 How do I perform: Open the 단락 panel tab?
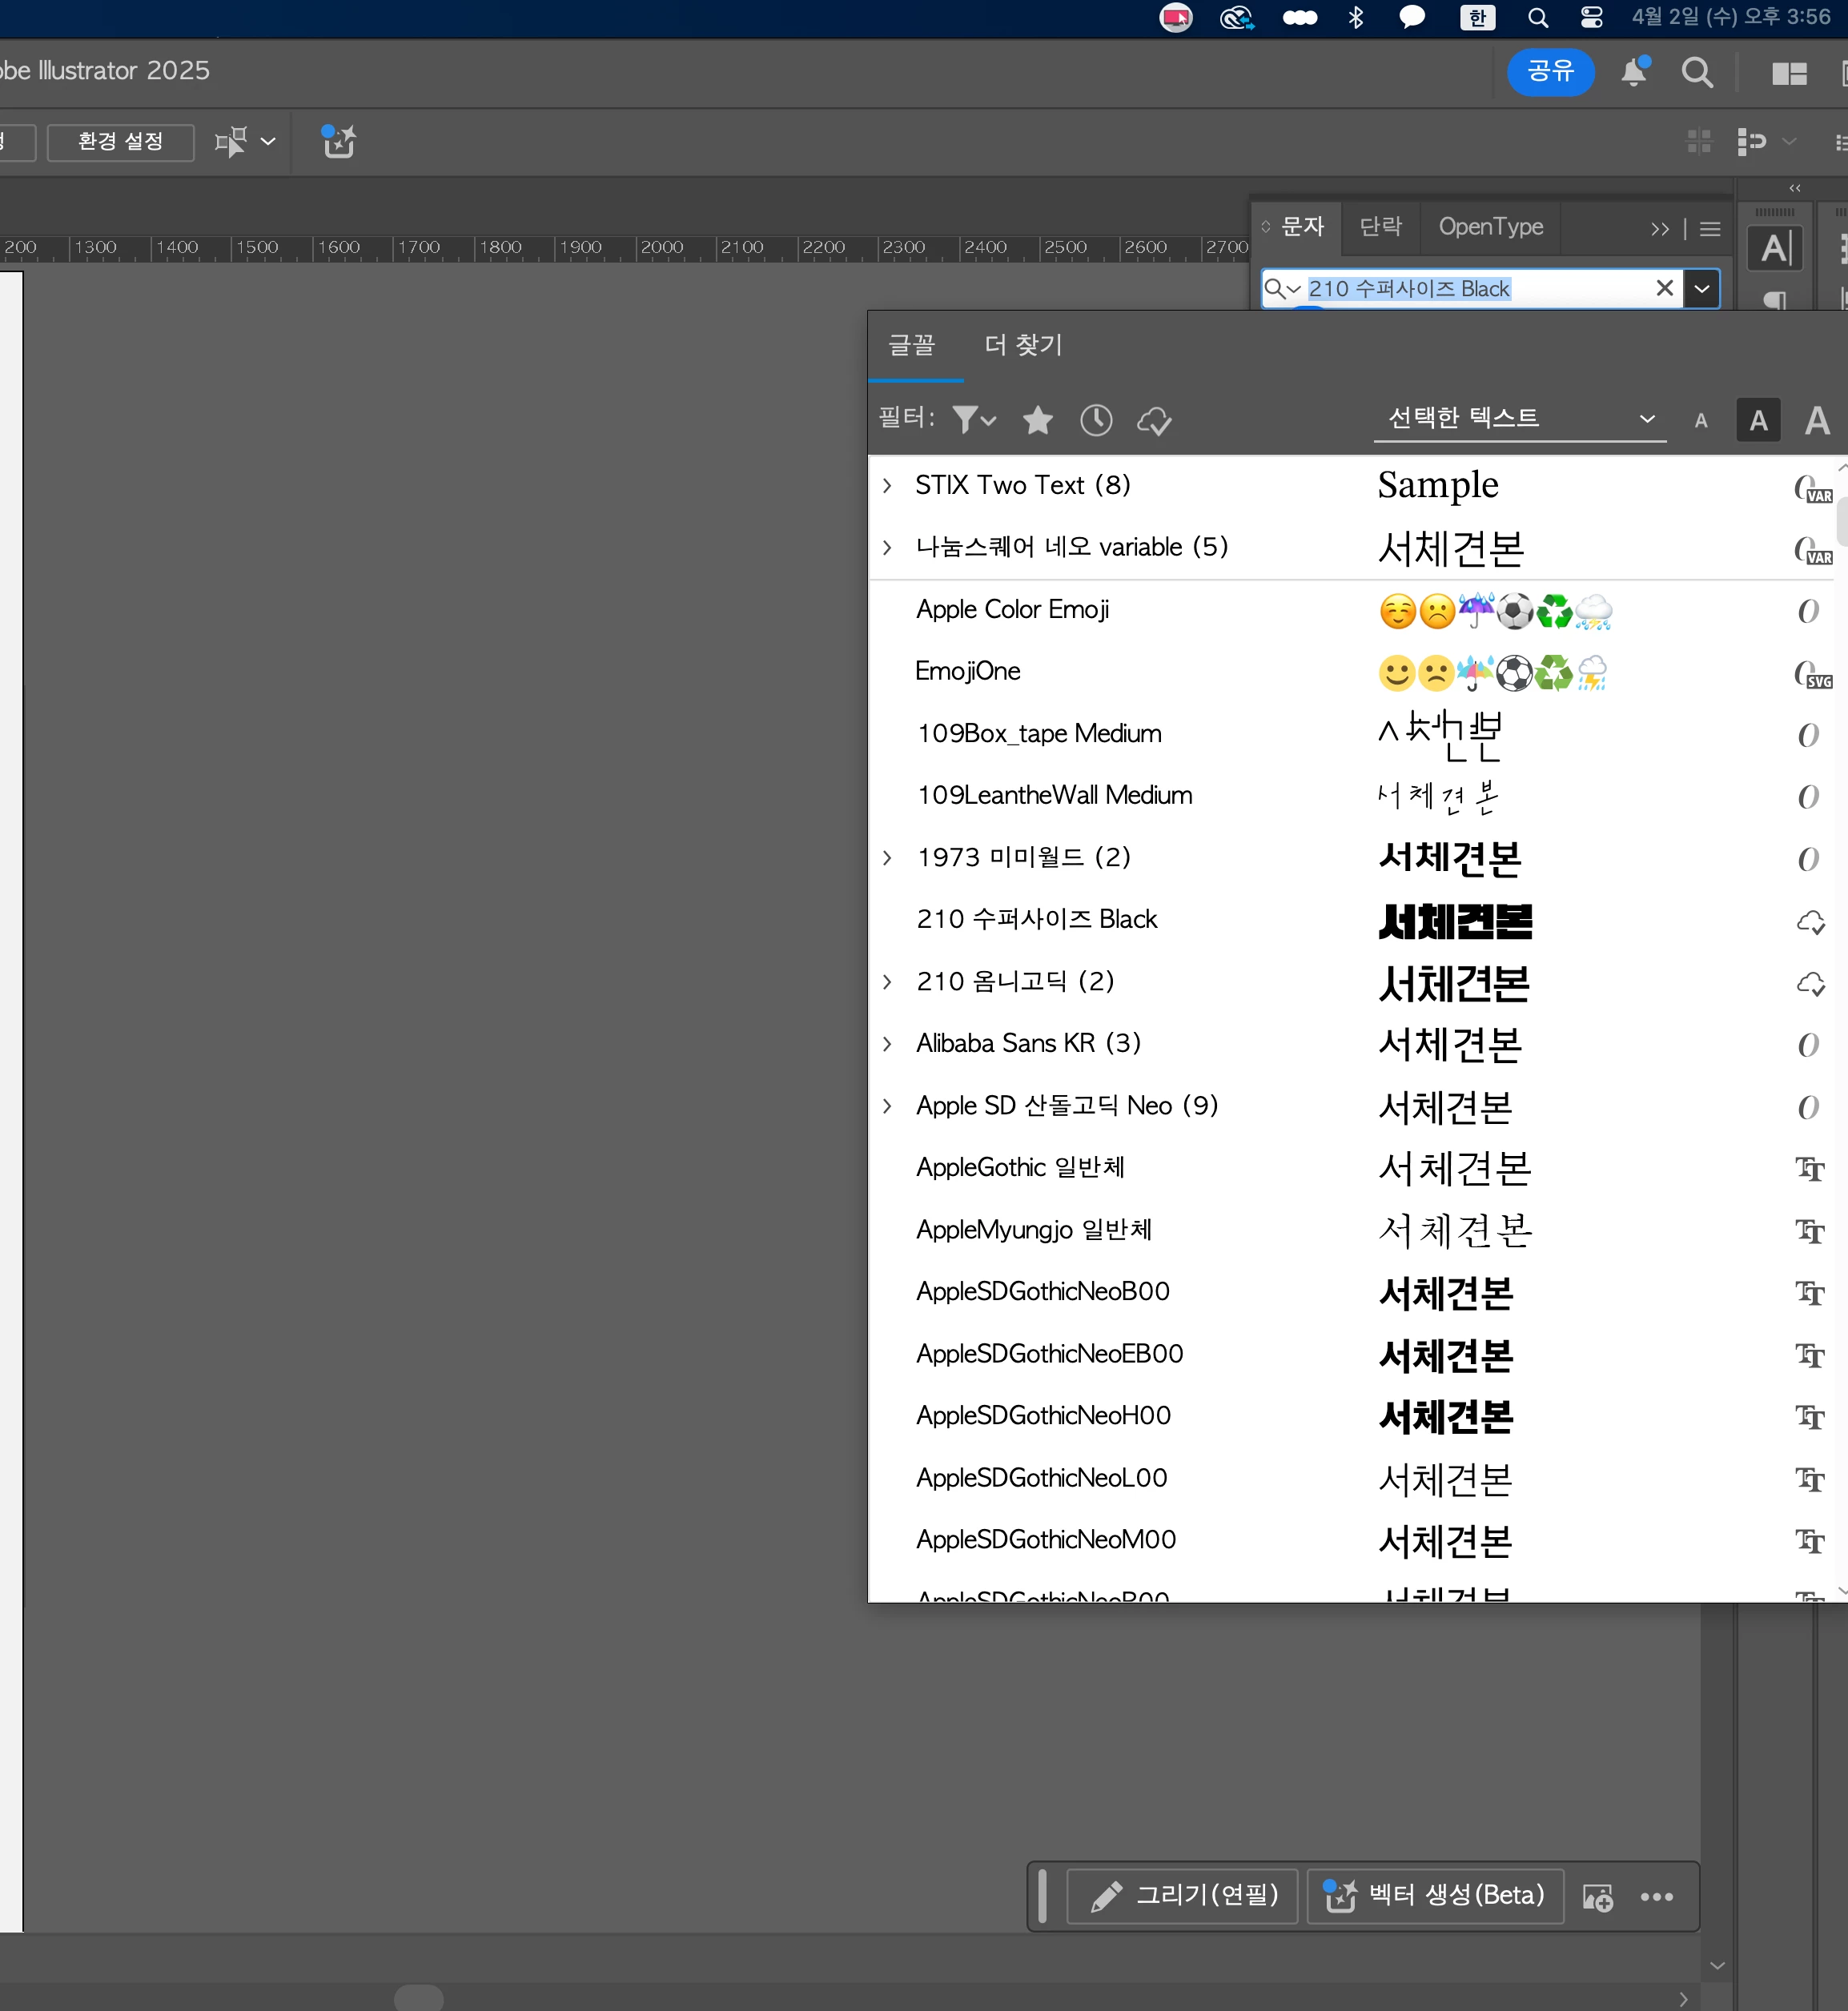(1380, 227)
